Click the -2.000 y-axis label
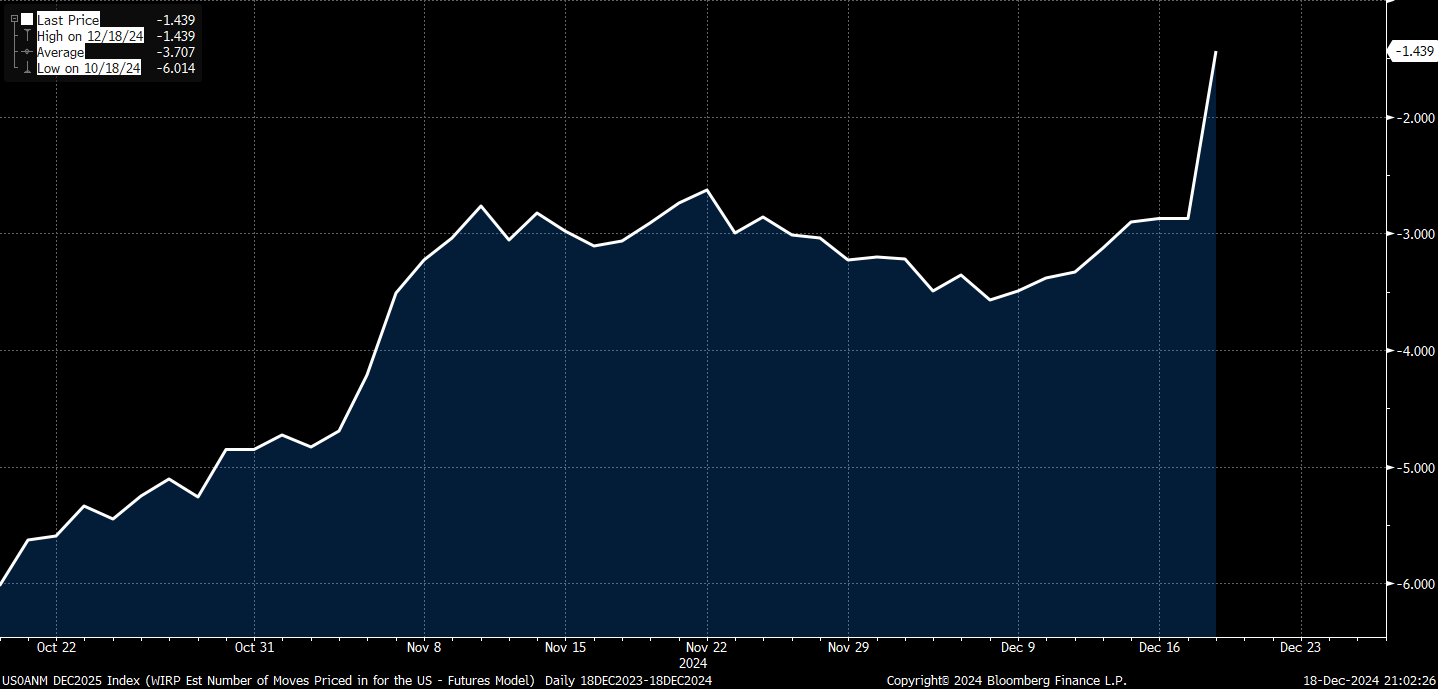Image resolution: width=1438 pixels, height=689 pixels. (1414, 117)
